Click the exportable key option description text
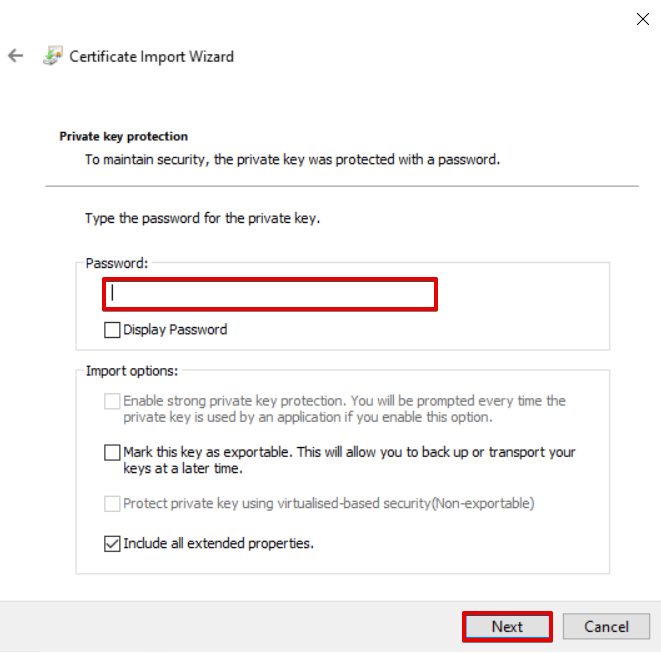The height and width of the screenshot is (653, 661). click(349, 460)
